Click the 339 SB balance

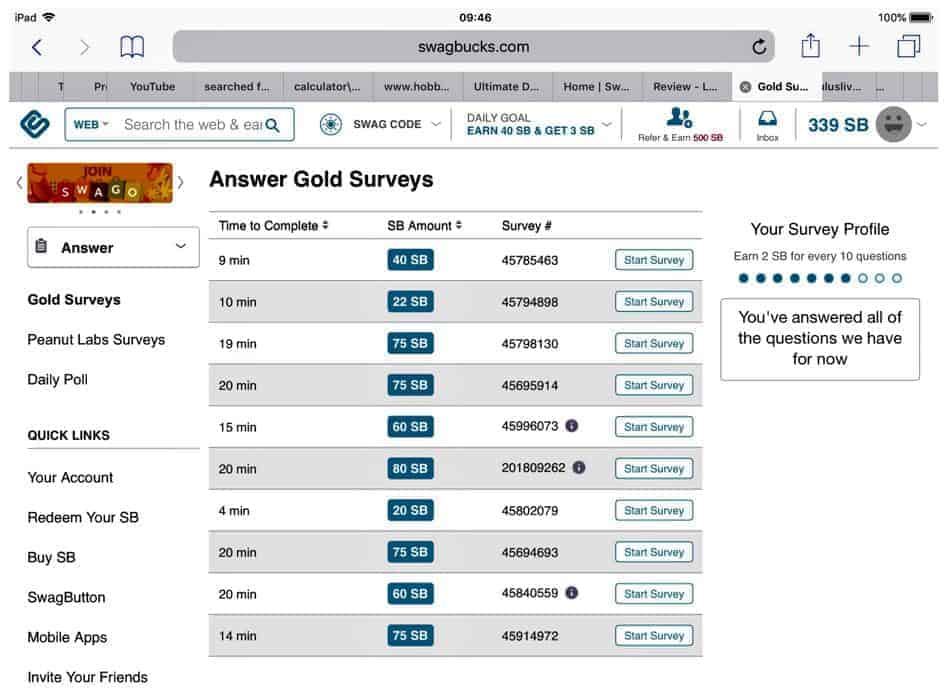click(x=838, y=125)
